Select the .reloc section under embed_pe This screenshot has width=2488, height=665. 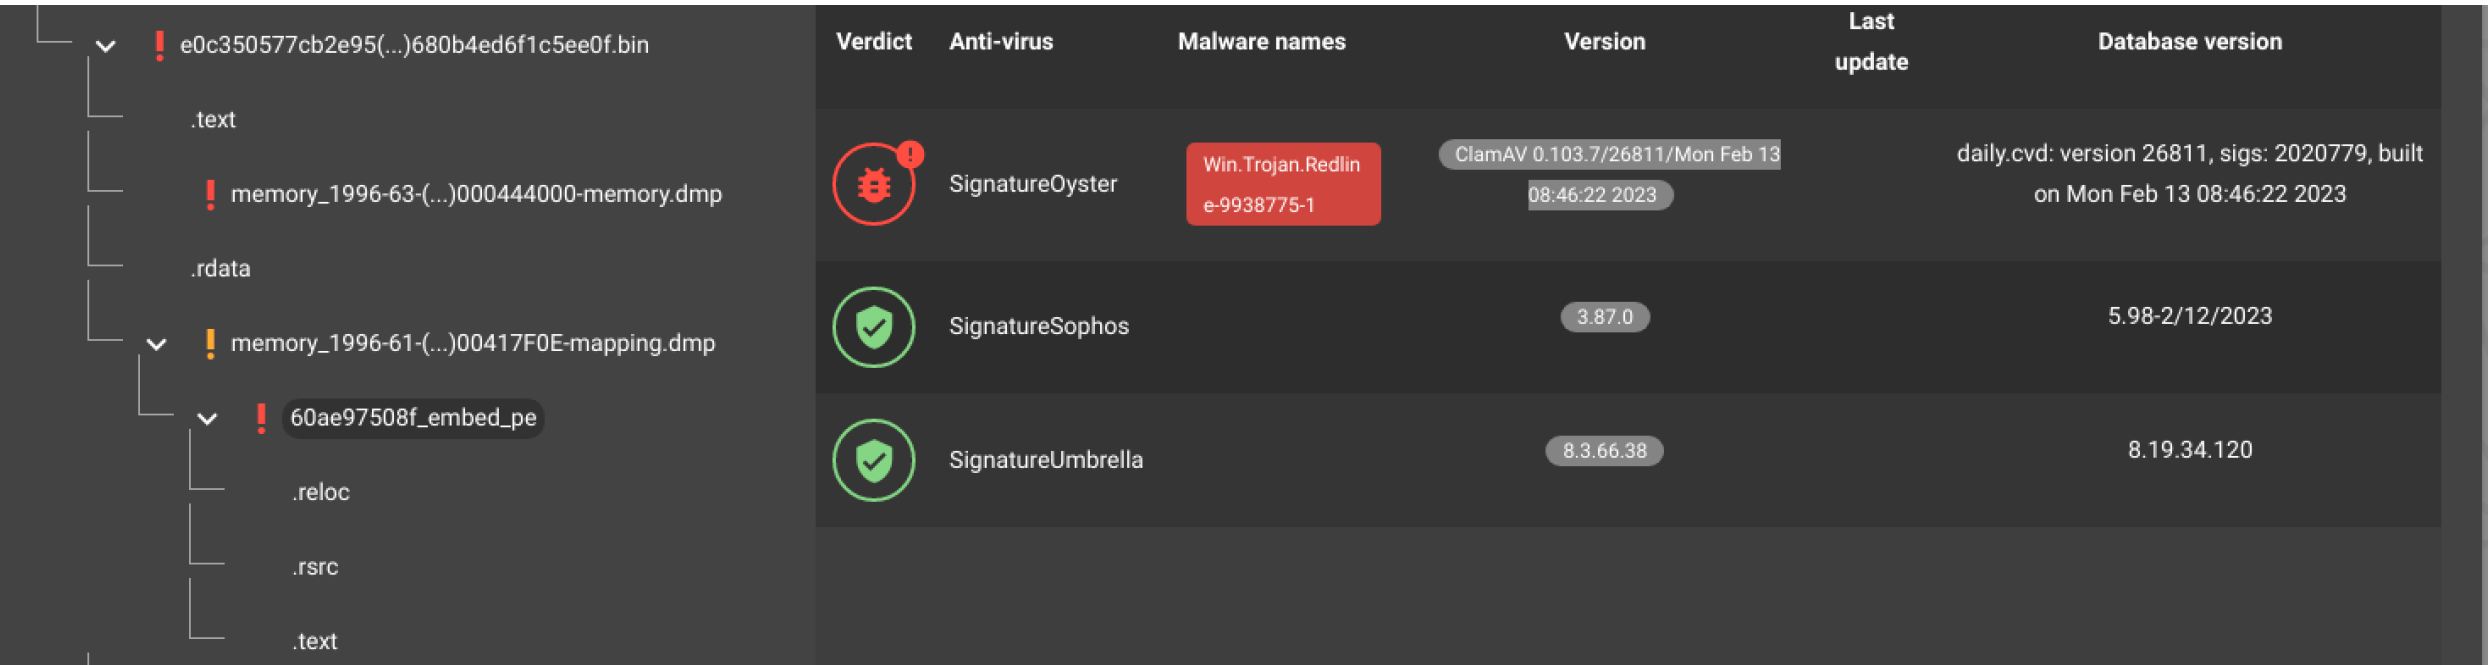(x=321, y=492)
